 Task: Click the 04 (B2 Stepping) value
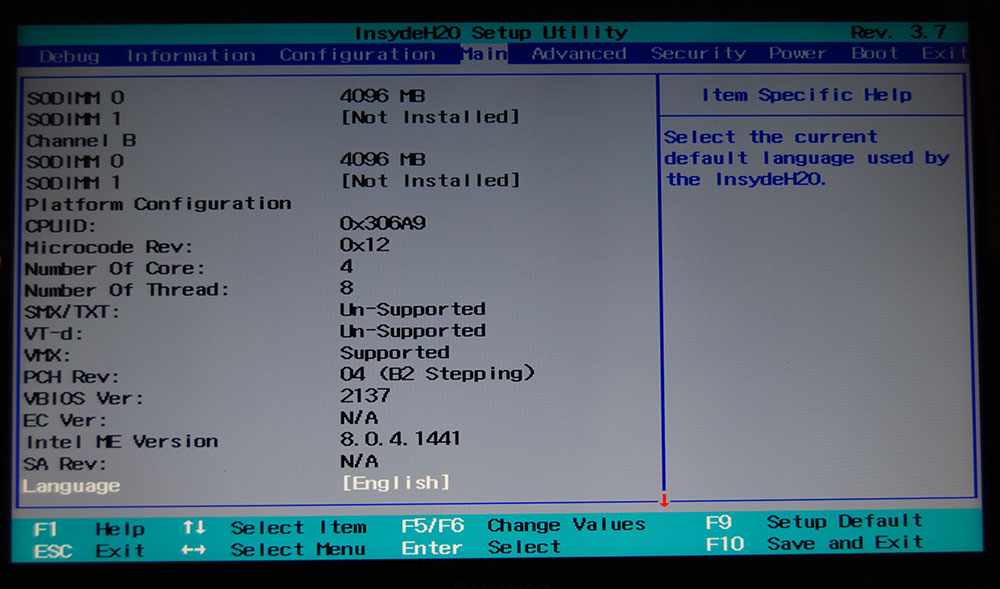coord(438,374)
